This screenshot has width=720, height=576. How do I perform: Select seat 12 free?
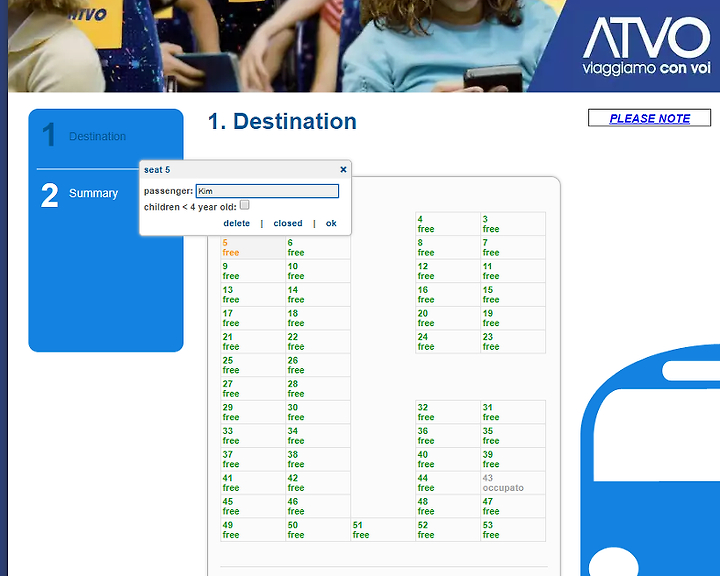click(x=448, y=271)
